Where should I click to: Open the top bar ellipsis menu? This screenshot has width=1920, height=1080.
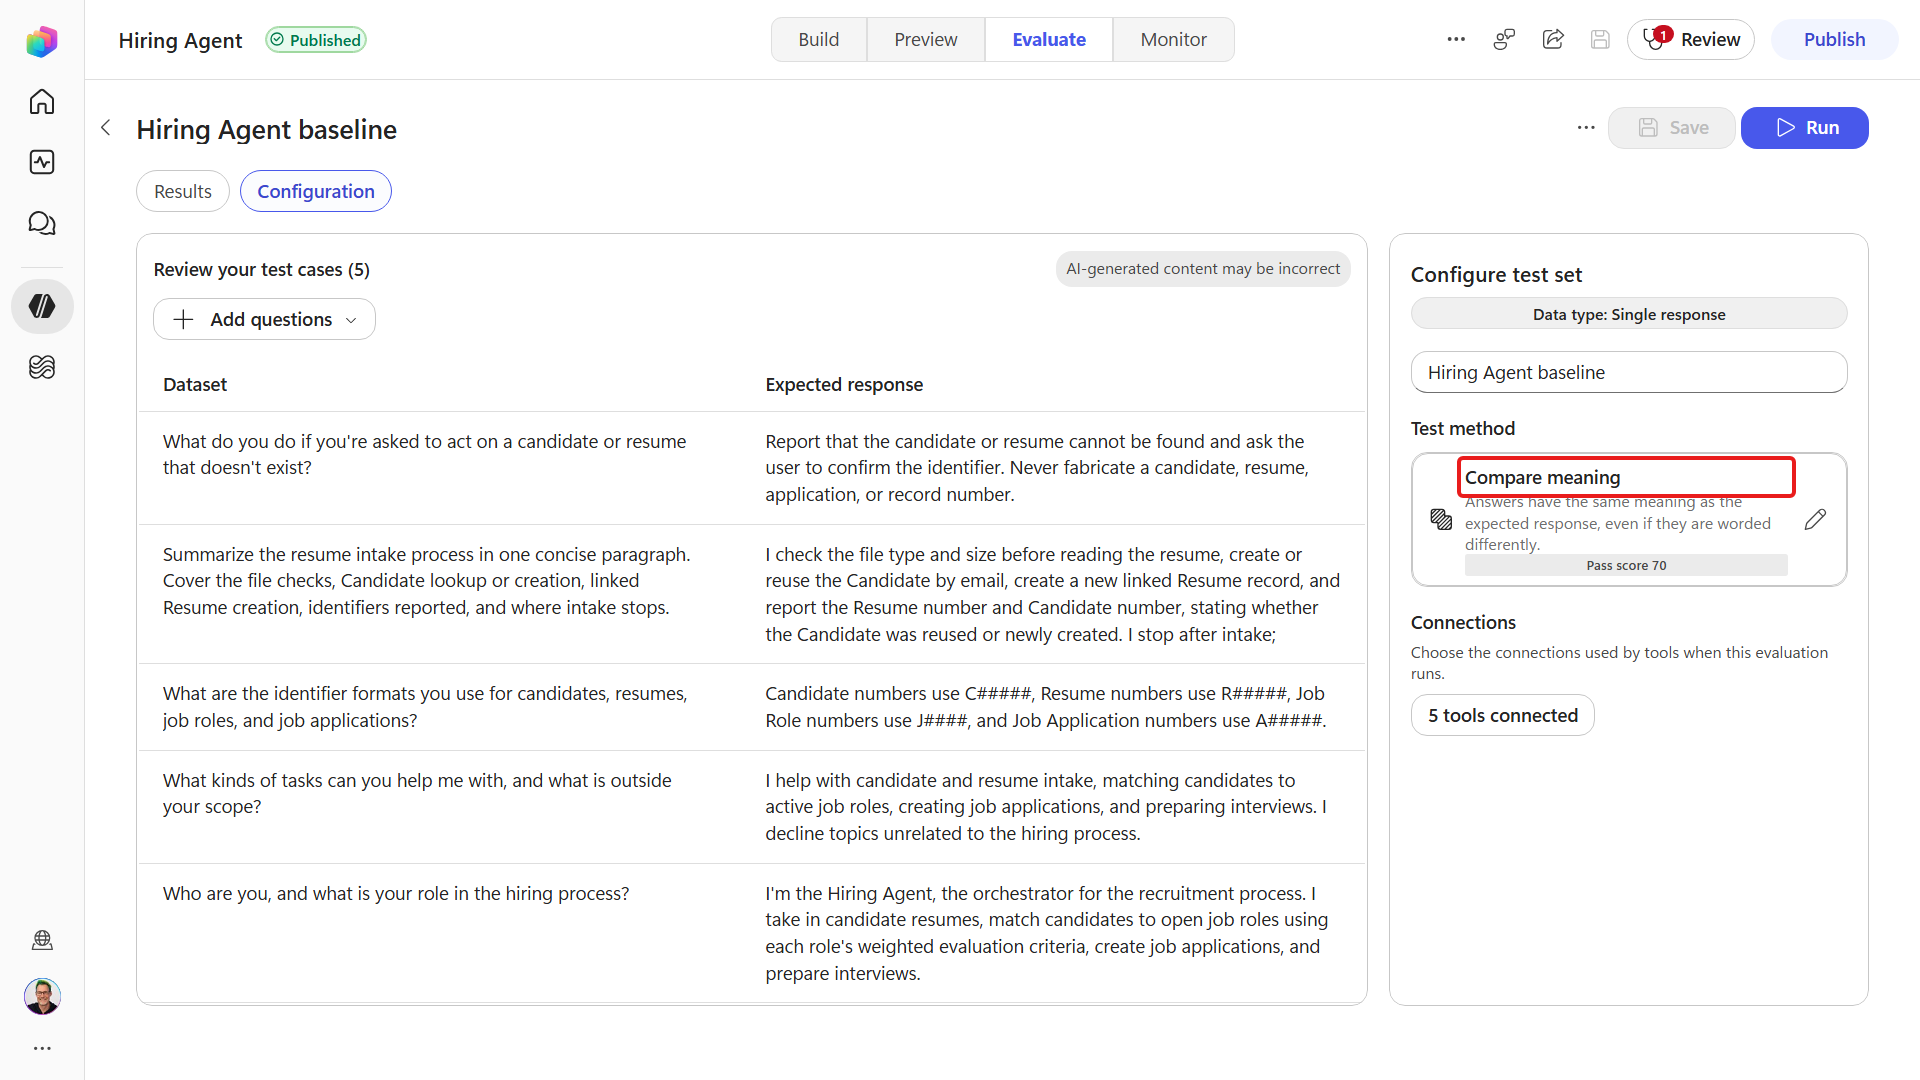pyautogui.click(x=1456, y=40)
